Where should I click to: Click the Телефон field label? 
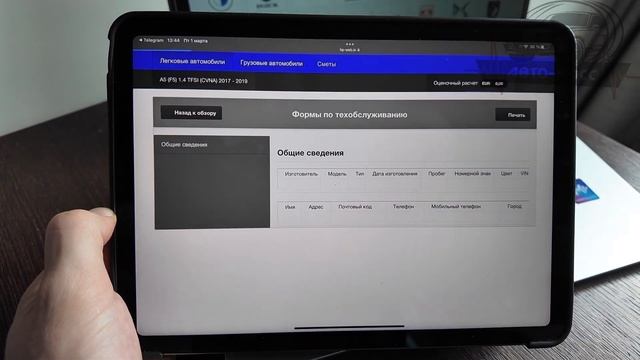click(x=403, y=207)
